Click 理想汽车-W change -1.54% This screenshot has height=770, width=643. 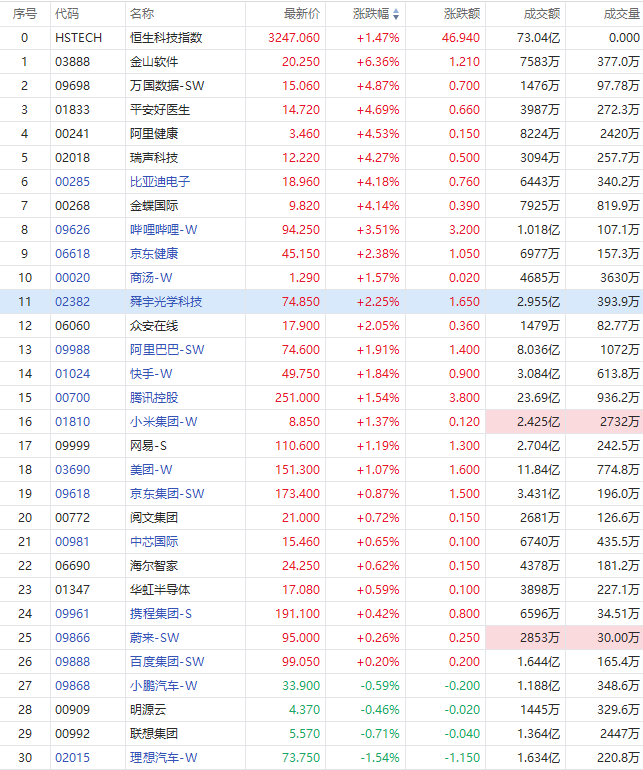point(380,758)
